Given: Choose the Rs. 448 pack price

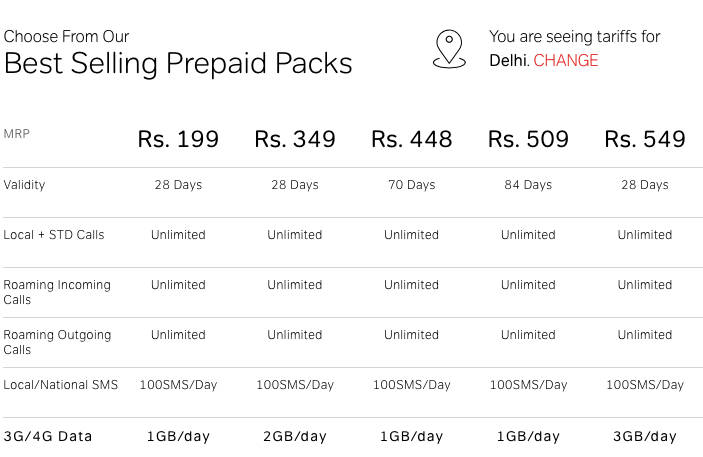Looking at the screenshot, I should tap(411, 139).
